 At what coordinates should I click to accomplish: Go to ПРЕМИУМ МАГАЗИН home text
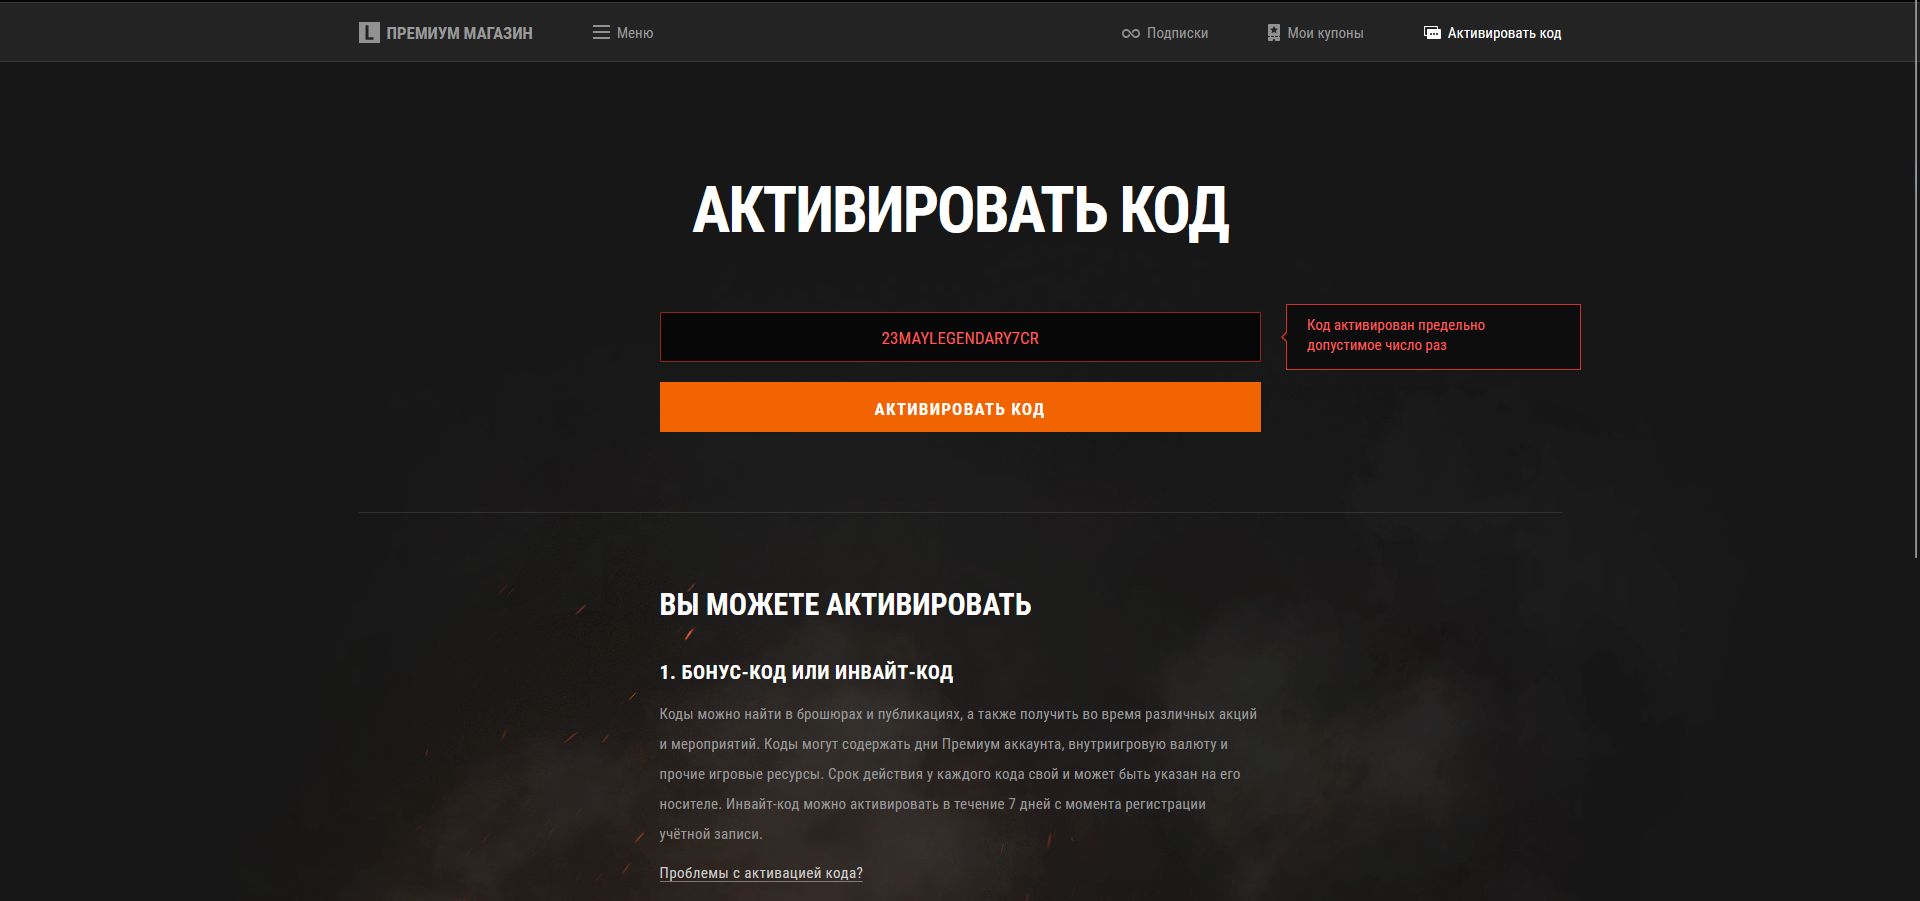click(459, 33)
